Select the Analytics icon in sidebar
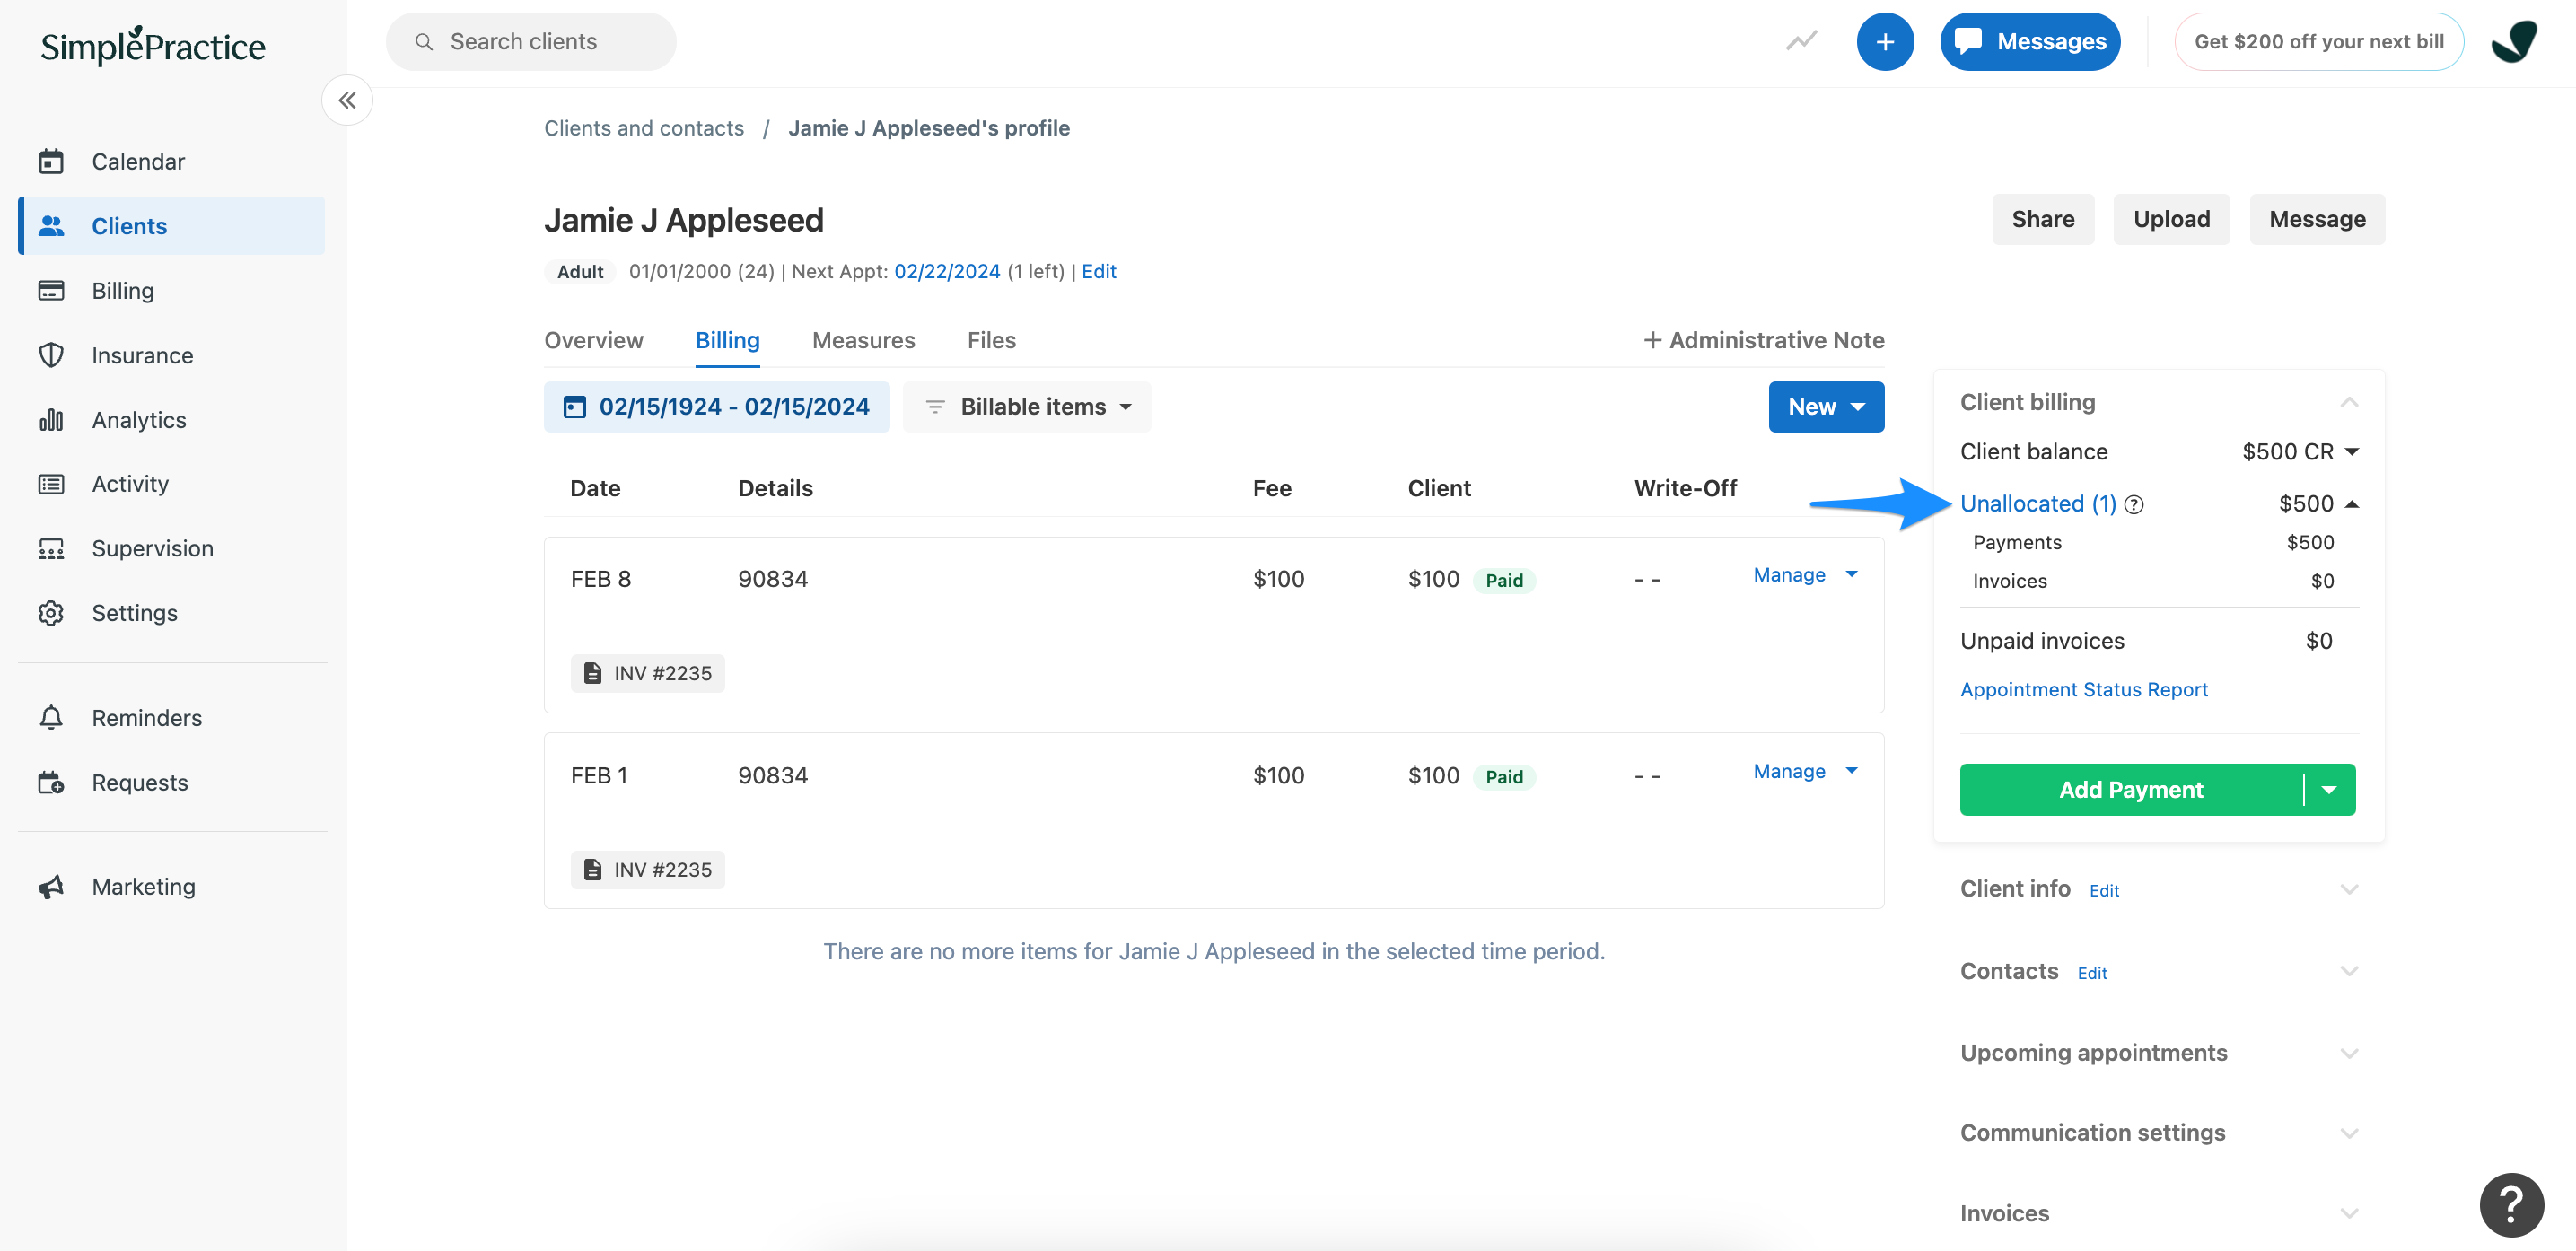2576x1251 pixels. pos(52,419)
